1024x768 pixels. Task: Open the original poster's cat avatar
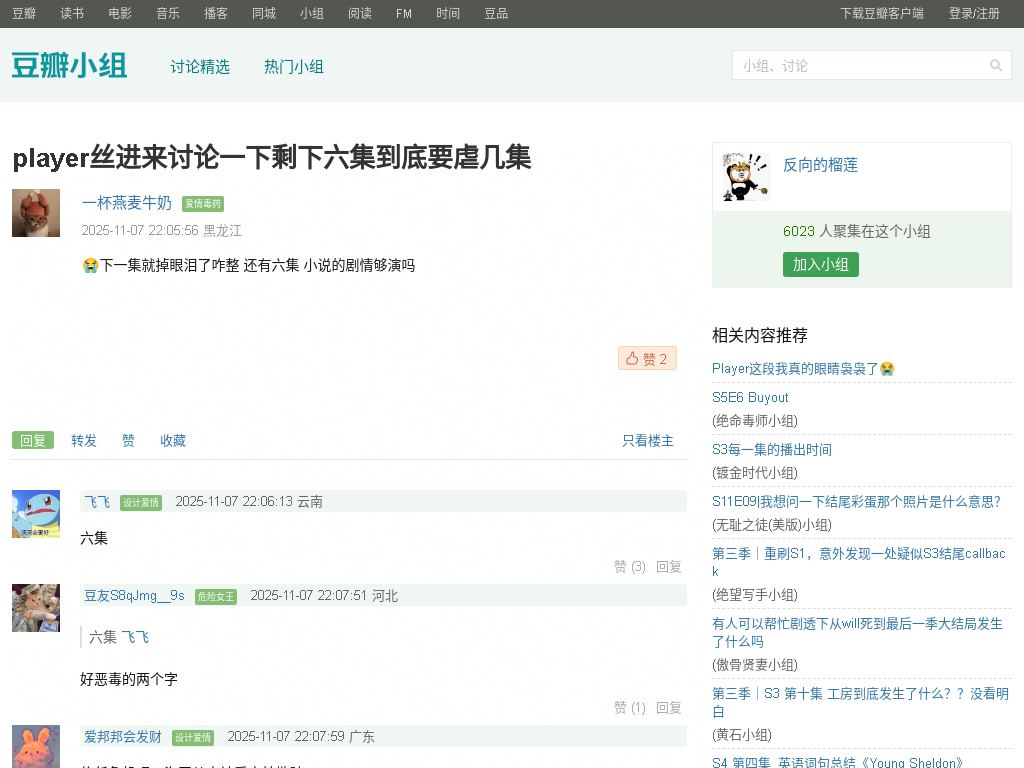(x=36, y=213)
